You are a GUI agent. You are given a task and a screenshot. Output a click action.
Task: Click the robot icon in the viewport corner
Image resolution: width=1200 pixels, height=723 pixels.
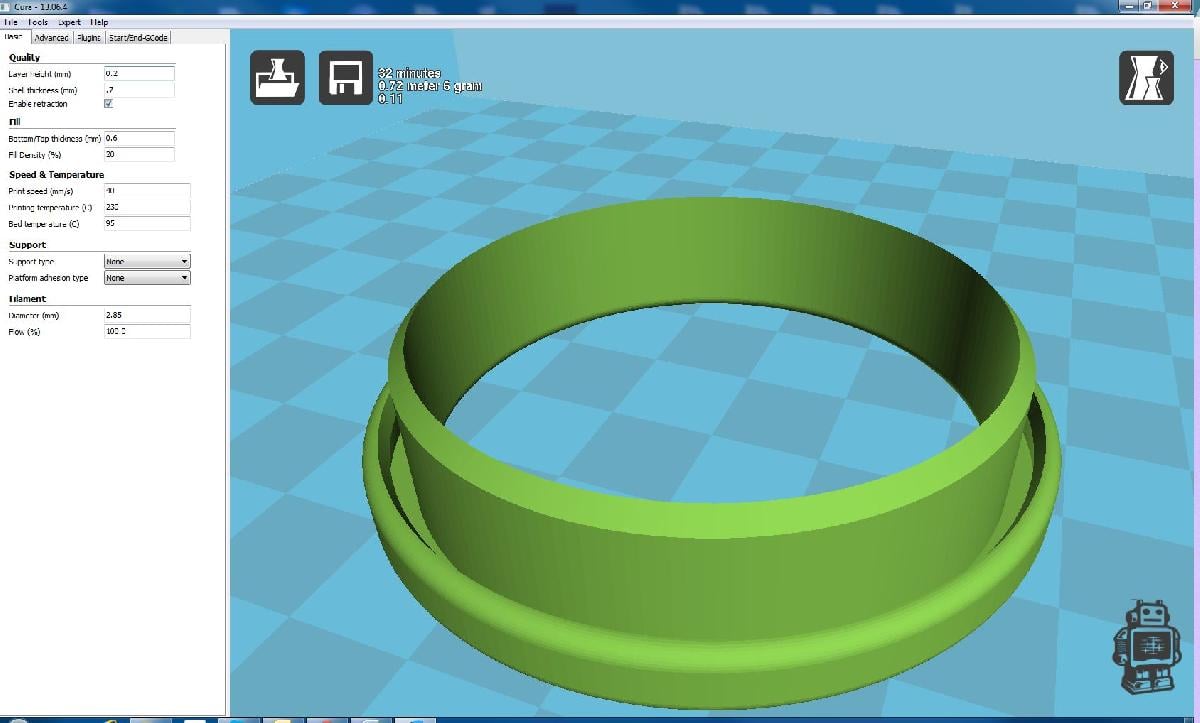pos(1144,647)
